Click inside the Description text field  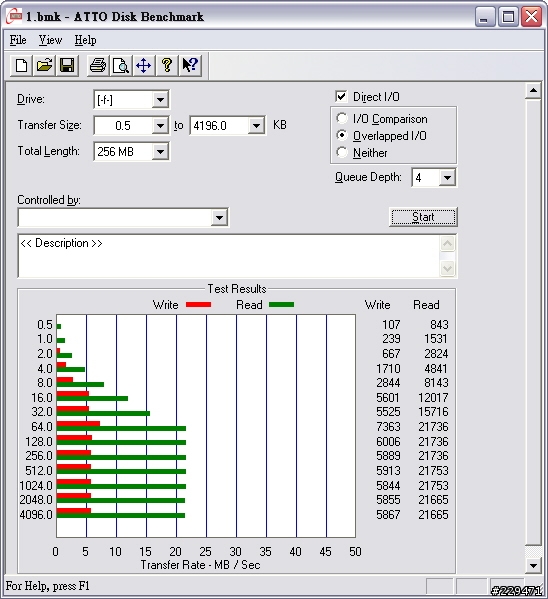pyautogui.click(x=229, y=256)
